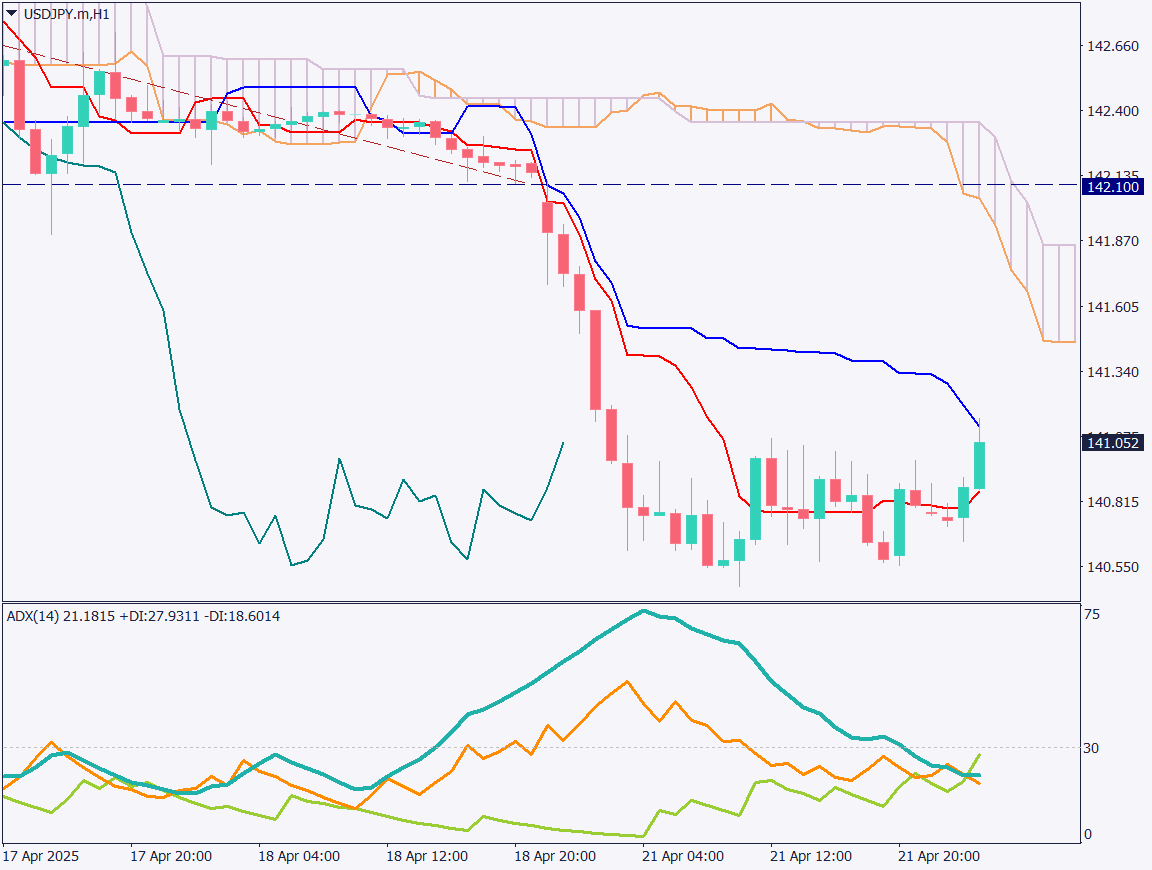The width and height of the screenshot is (1152, 870).
Task: Click the 141.340 price scale value
Action: pyautogui.click(x=1112, y=372)
